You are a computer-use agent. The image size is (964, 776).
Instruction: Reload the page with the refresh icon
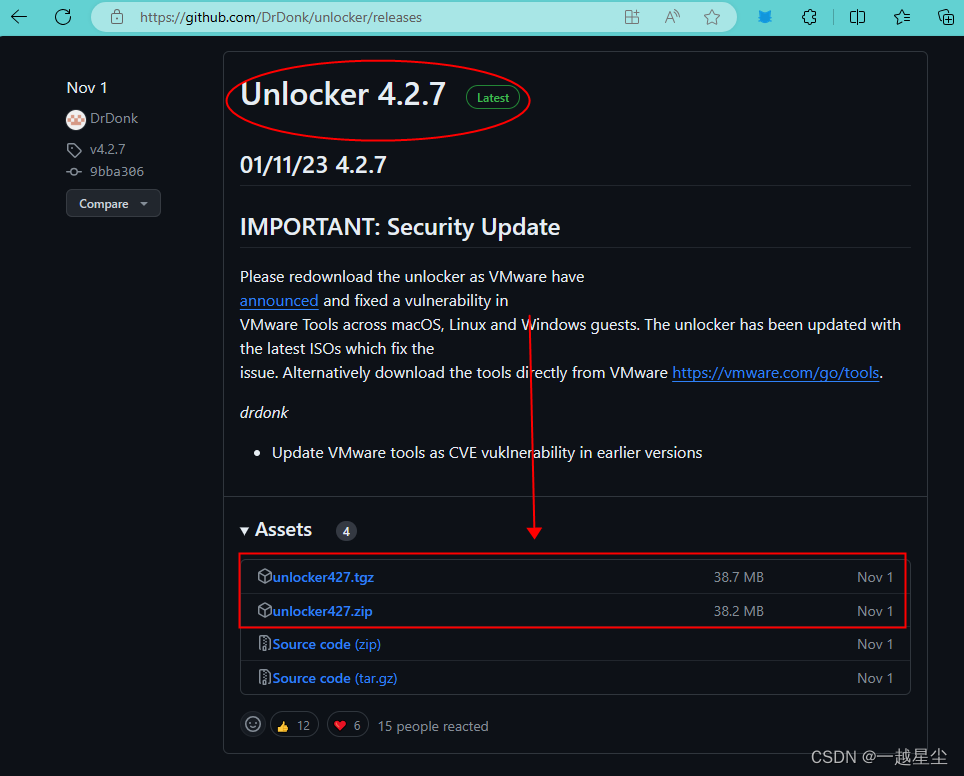point(63,17)
